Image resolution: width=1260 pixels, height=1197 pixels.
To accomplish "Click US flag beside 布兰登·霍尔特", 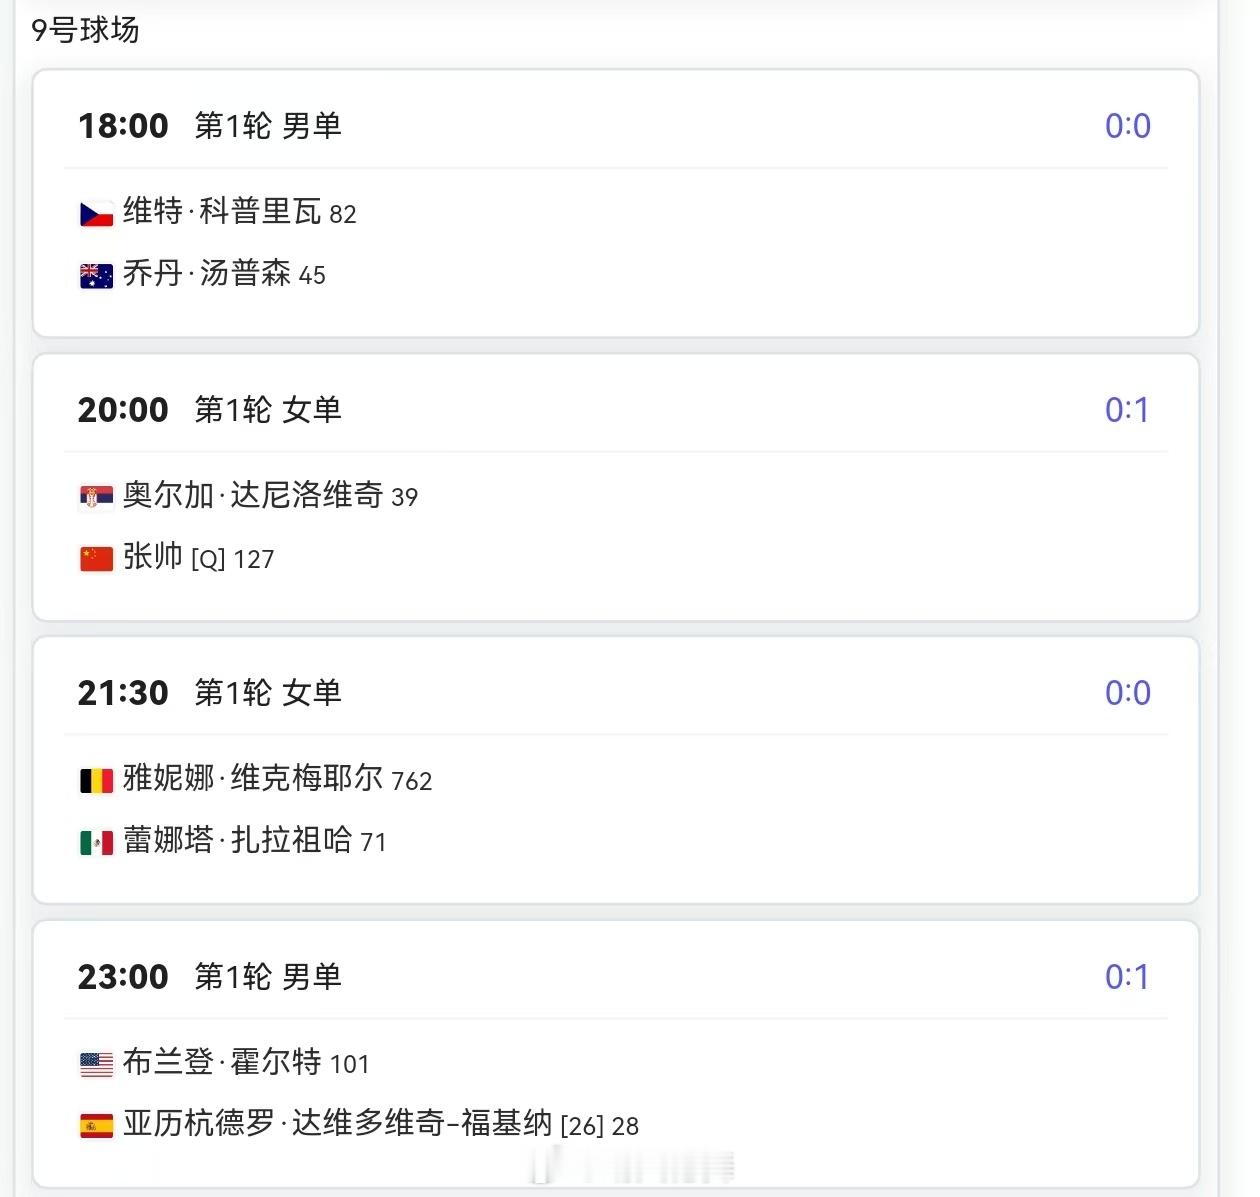I will [97, 1065].
